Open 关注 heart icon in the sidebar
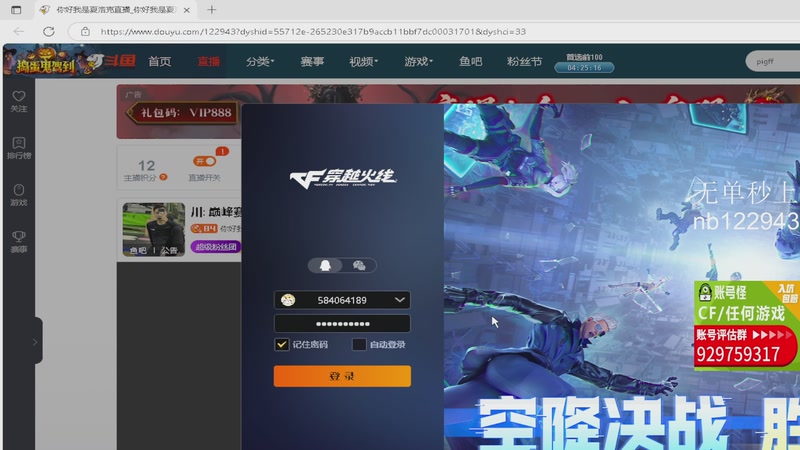This screenshot has height=450, width=800. [x=19, y=101]
